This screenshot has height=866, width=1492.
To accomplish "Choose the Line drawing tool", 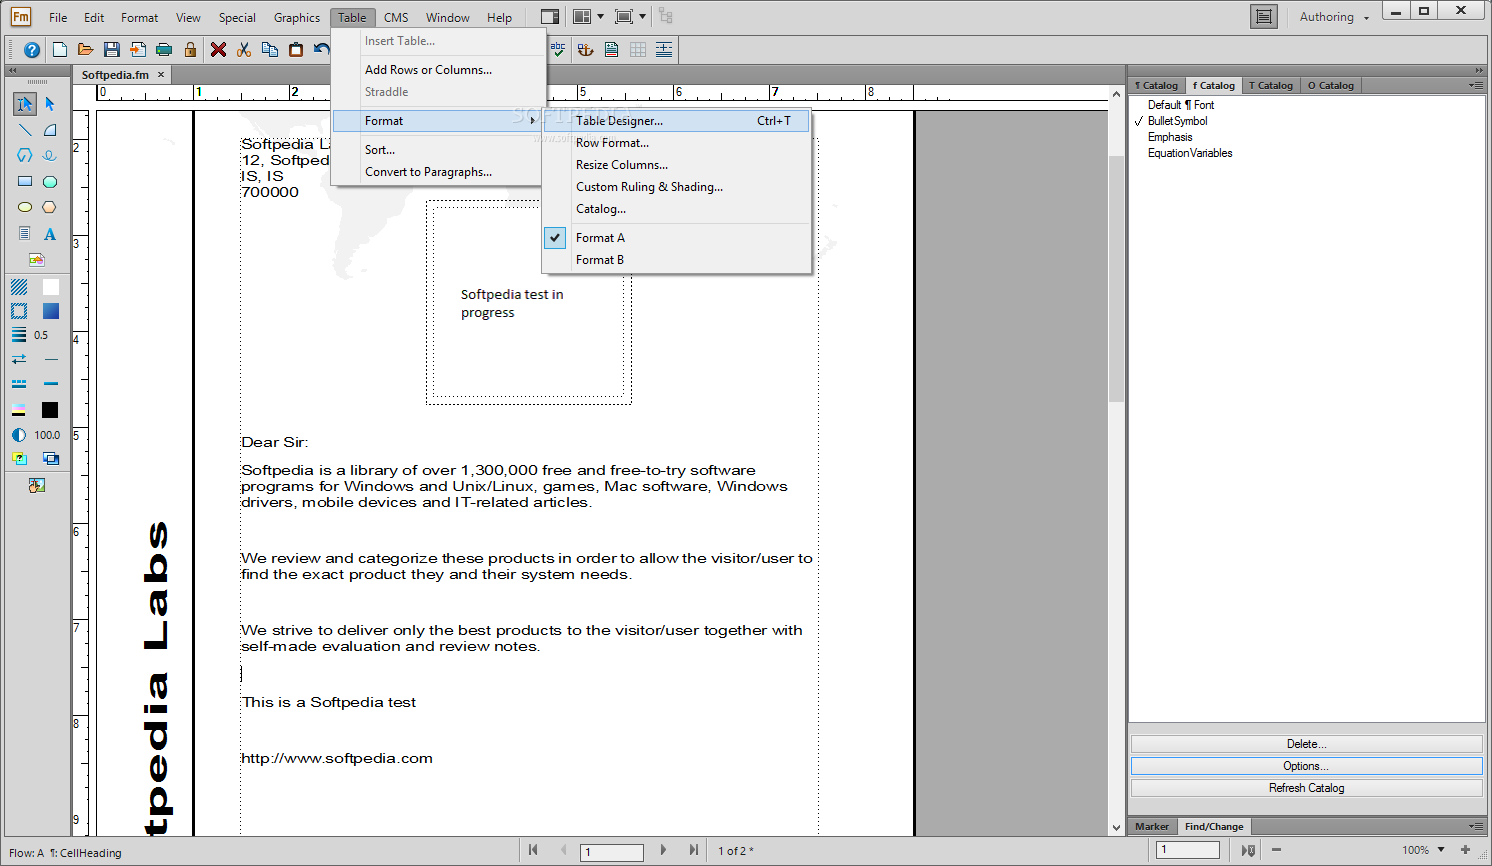I will pos(25,130).
